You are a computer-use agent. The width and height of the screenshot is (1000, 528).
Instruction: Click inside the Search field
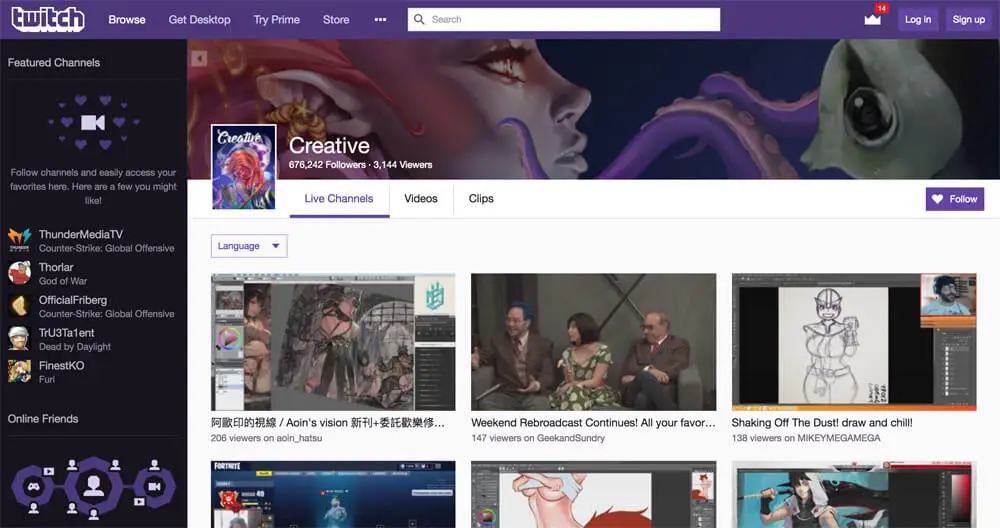pyautogui.click(x=564, y=19)
